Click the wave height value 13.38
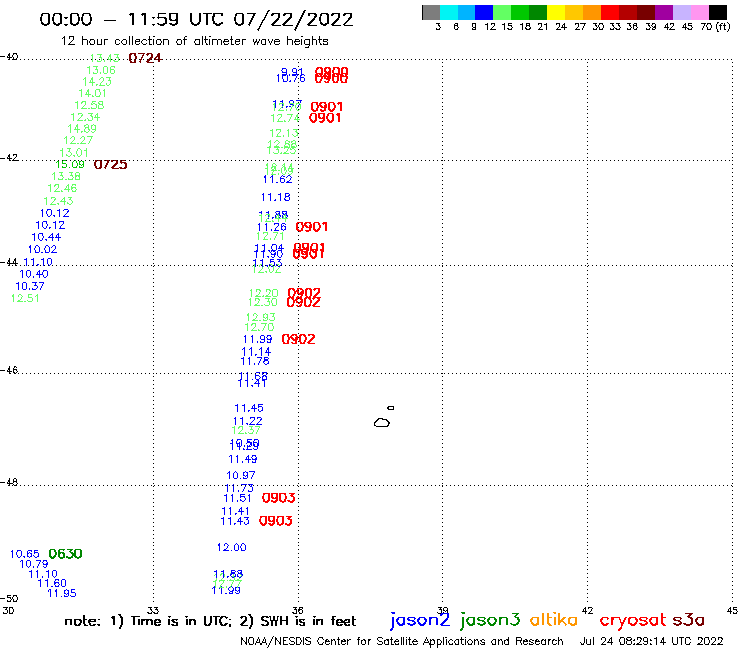Image resolution: width=740 pixels, height=650 pixels. [66, 176]
